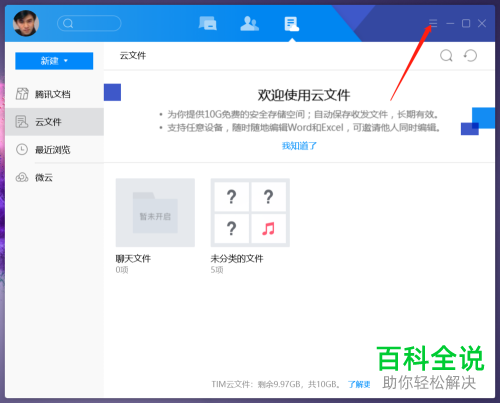Screen dimensions: 500x403
Task: Open 微云 in the sidebar
Action: coord(54,177)
